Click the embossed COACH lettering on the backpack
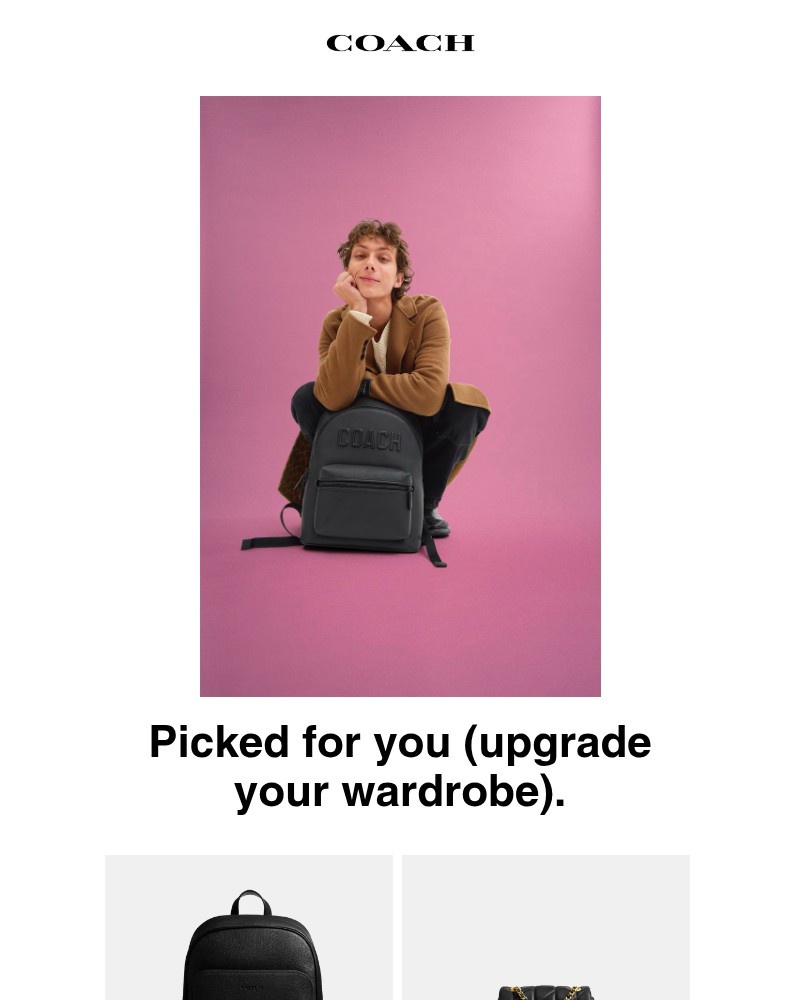 point(369,439)
